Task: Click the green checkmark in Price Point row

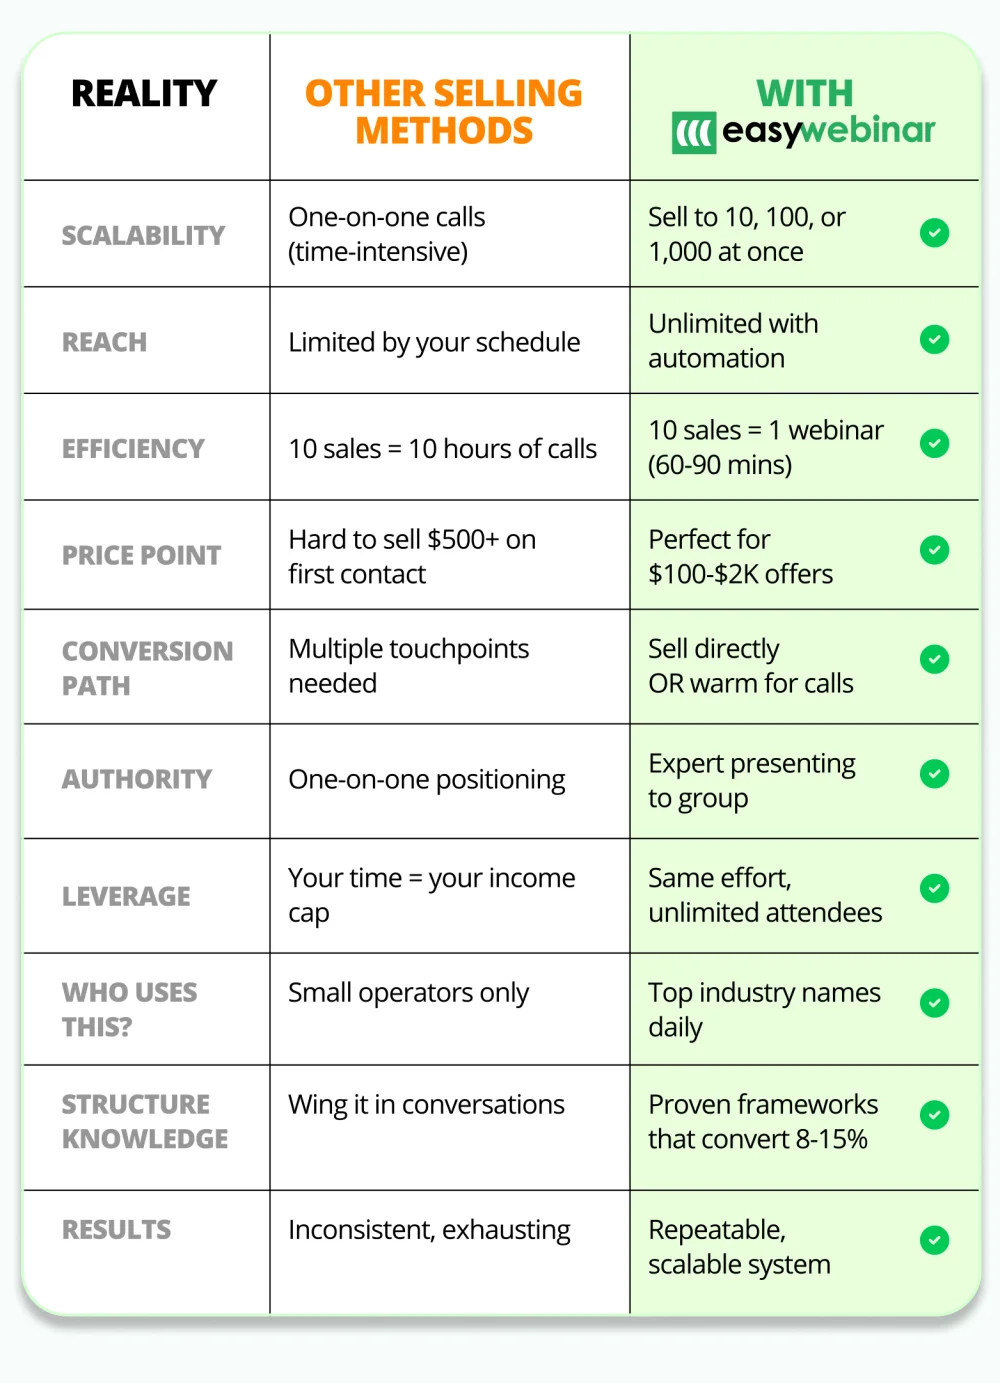Action: pos(934,550)
